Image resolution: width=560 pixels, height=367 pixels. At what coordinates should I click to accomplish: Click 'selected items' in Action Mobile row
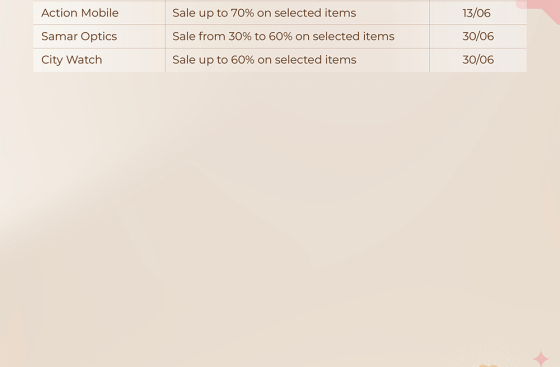click(315, 13)
